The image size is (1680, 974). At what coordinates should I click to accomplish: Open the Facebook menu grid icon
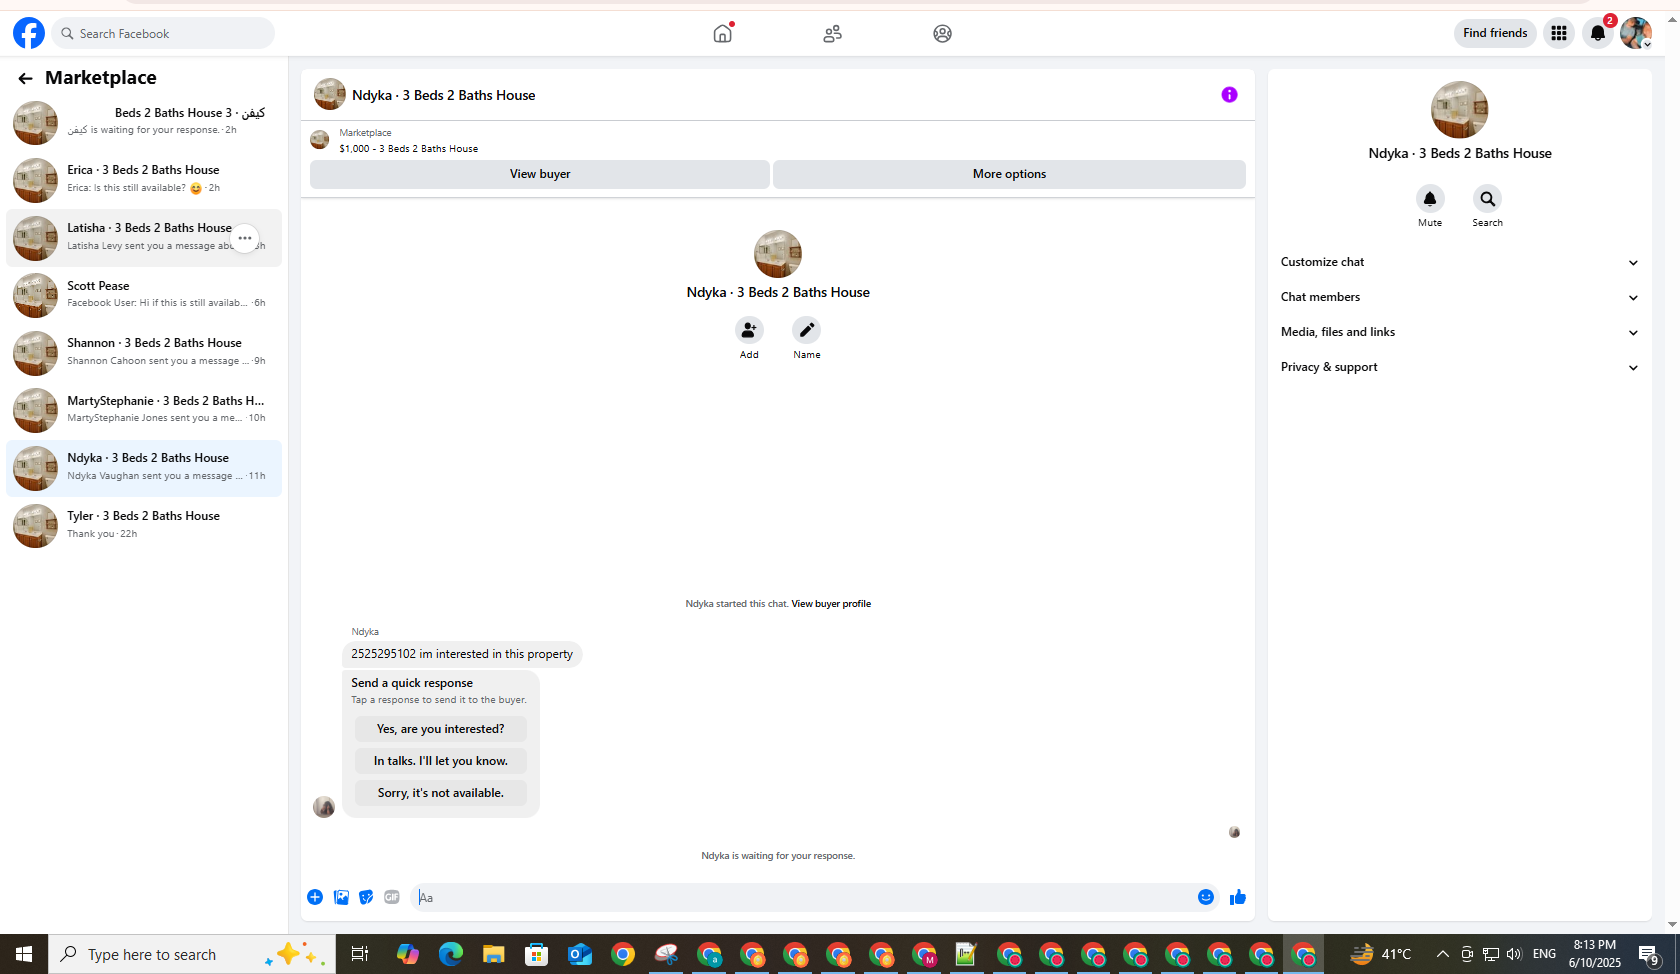1558,33
